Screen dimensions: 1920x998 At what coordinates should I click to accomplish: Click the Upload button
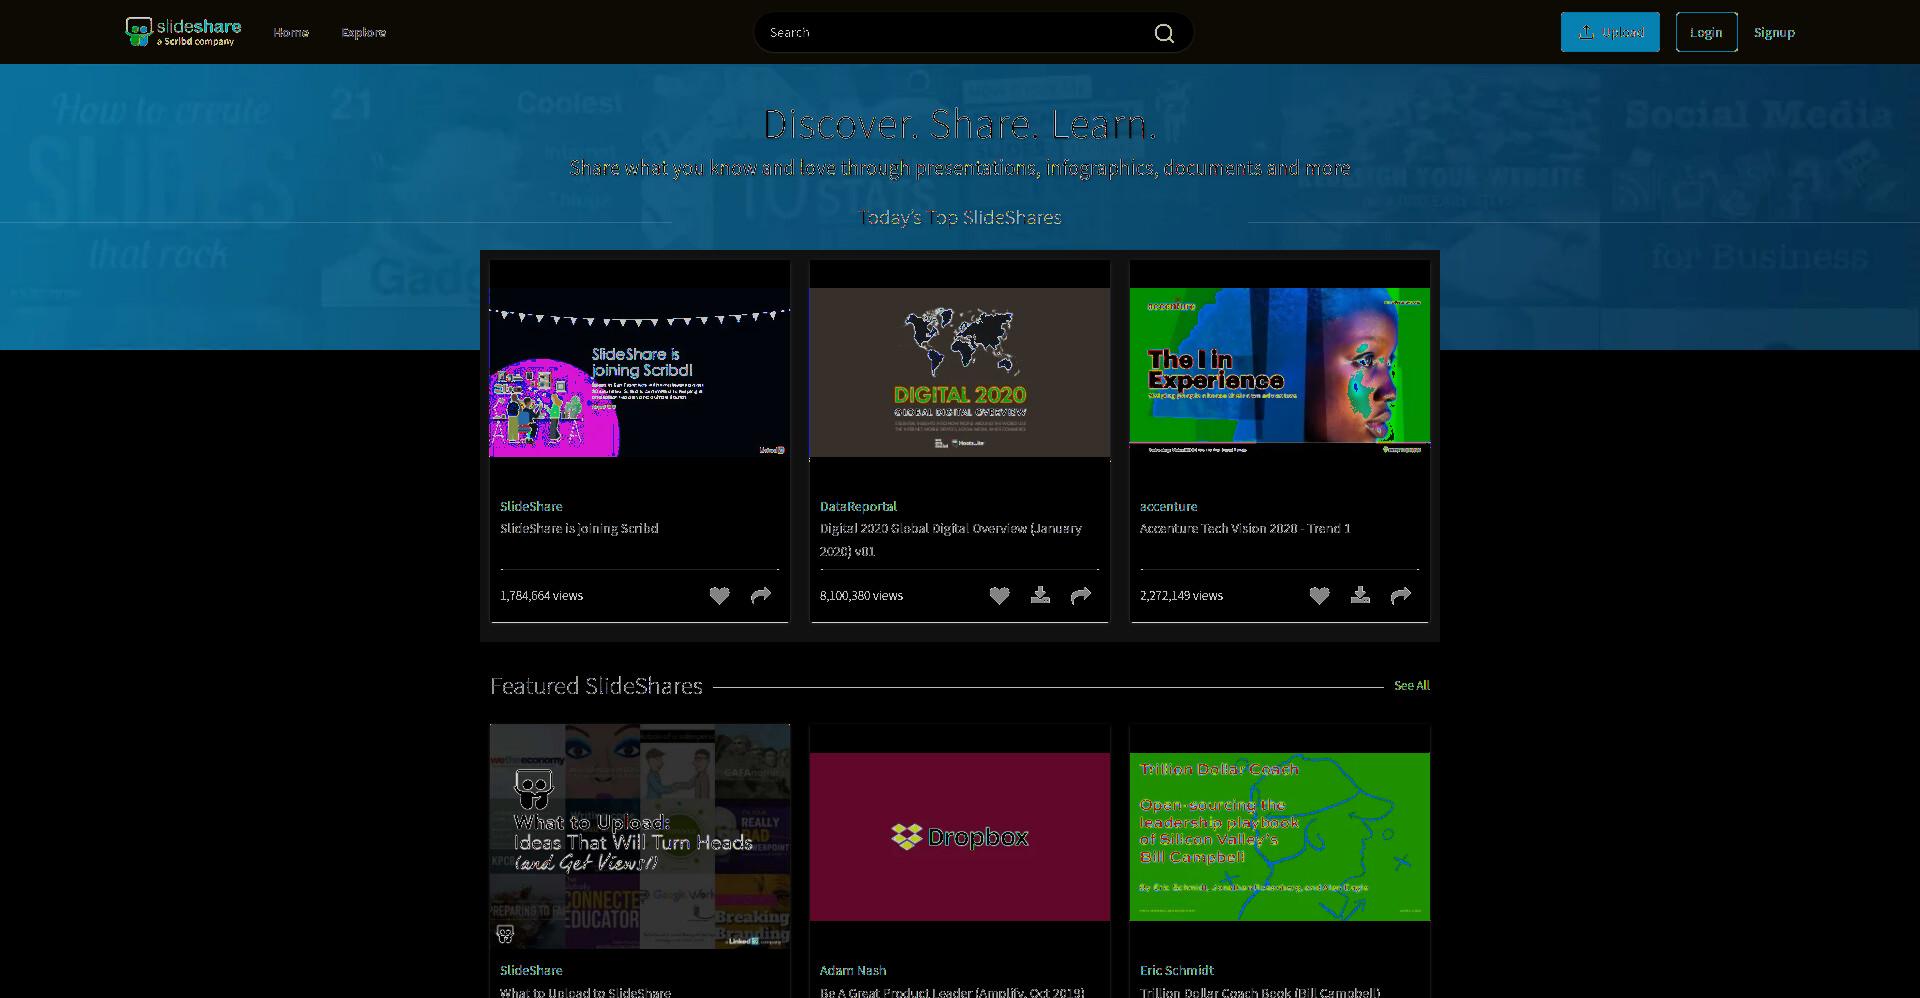tap(1610, 32)
